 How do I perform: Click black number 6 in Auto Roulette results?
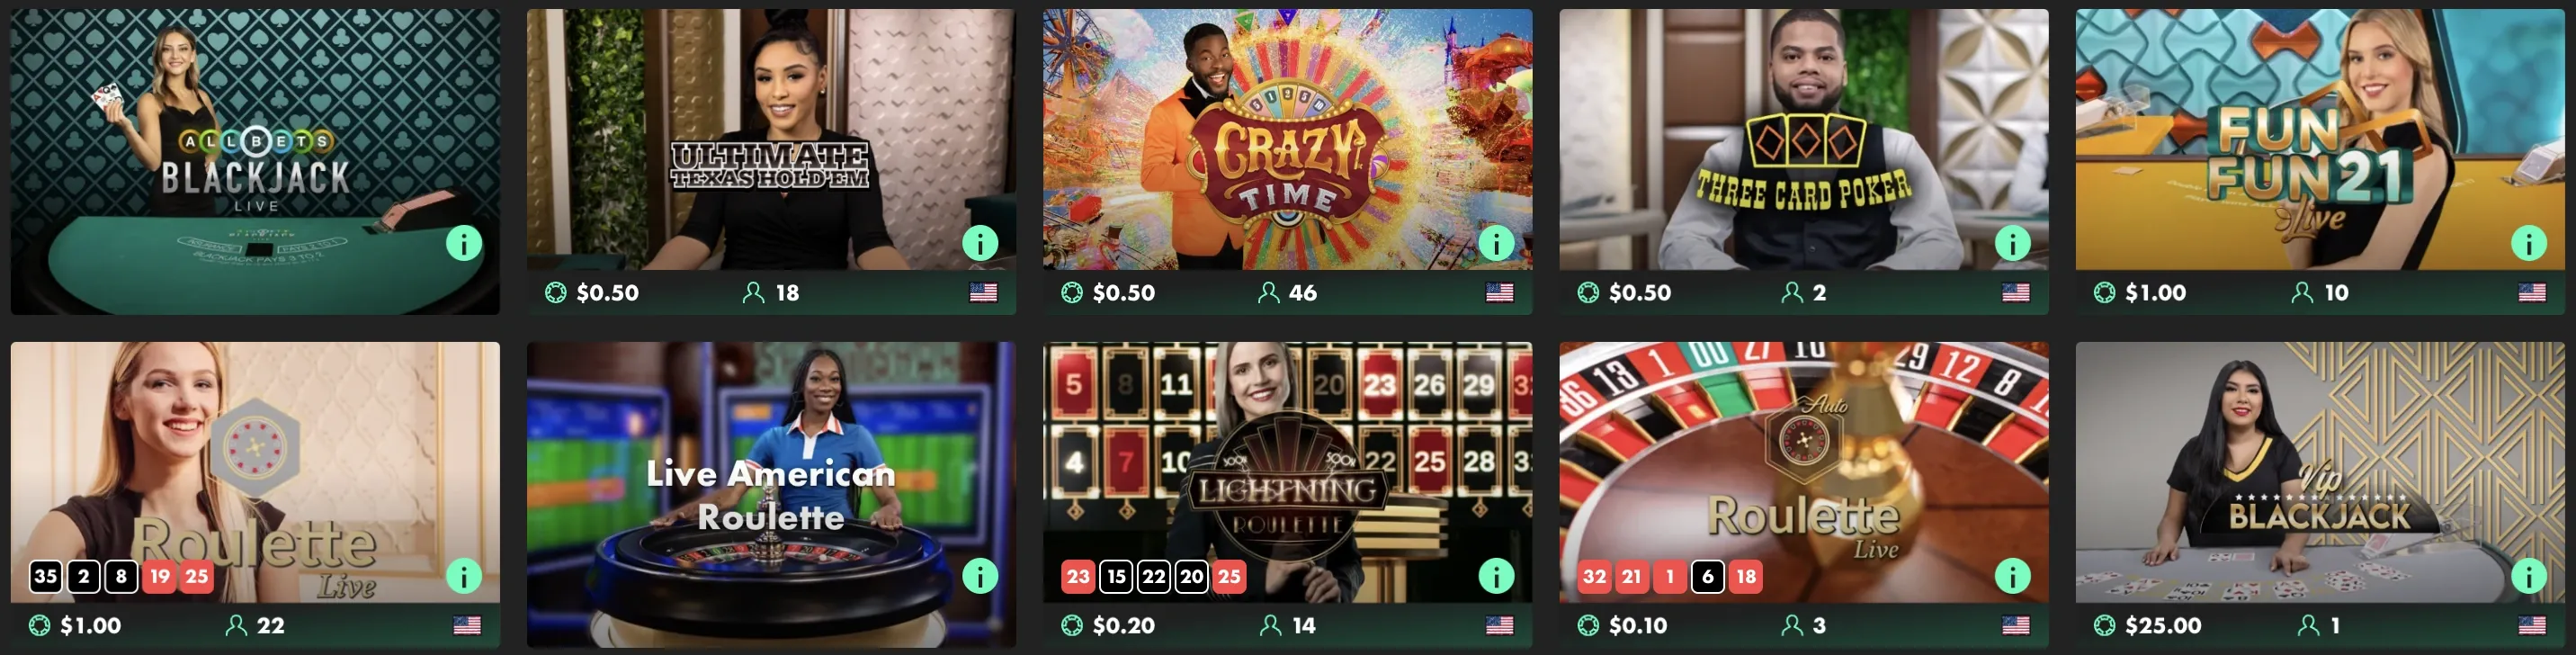[1708, 576]
